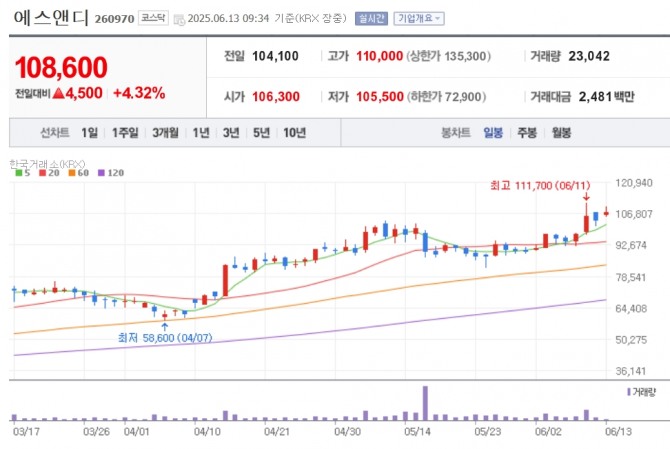Click the orange 60-day moving average swatch
Image resolution: width=670 pixels, height=449 pixels.
[72, 173]
